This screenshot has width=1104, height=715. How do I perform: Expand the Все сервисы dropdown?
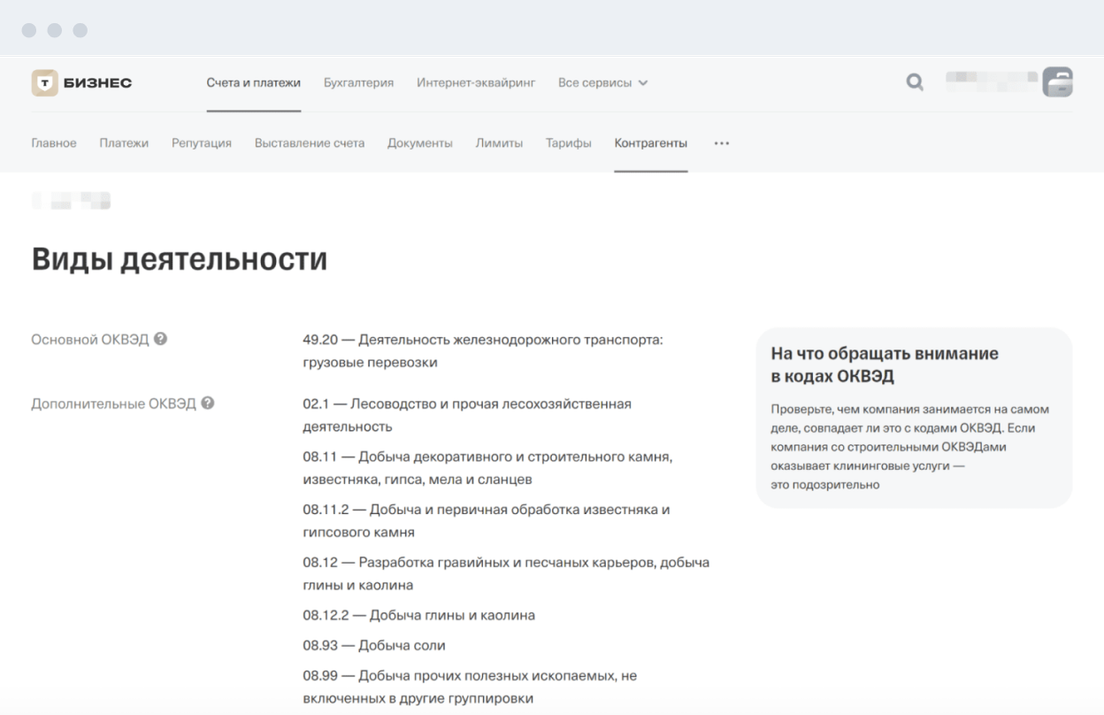[x=602, y=83]
